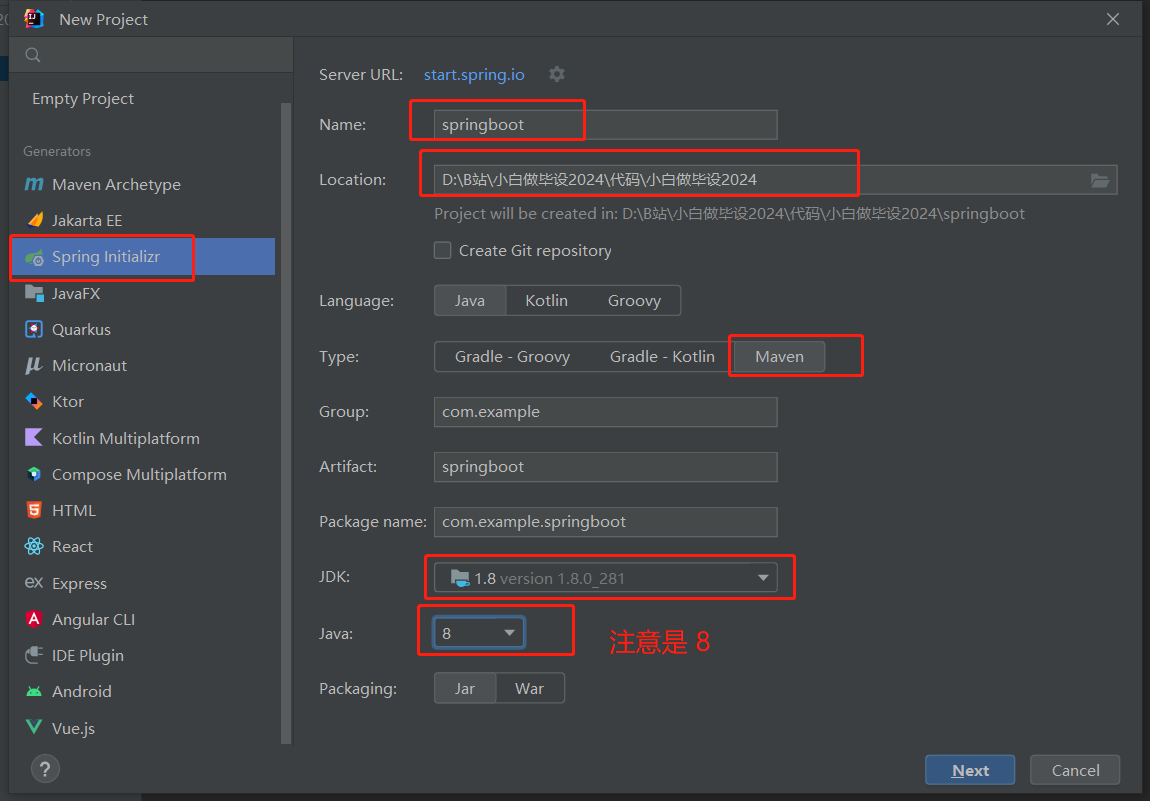Click the Artifact field
Image resolution: width=1150 pixels, height=801 pixels.
coord(605,467)
